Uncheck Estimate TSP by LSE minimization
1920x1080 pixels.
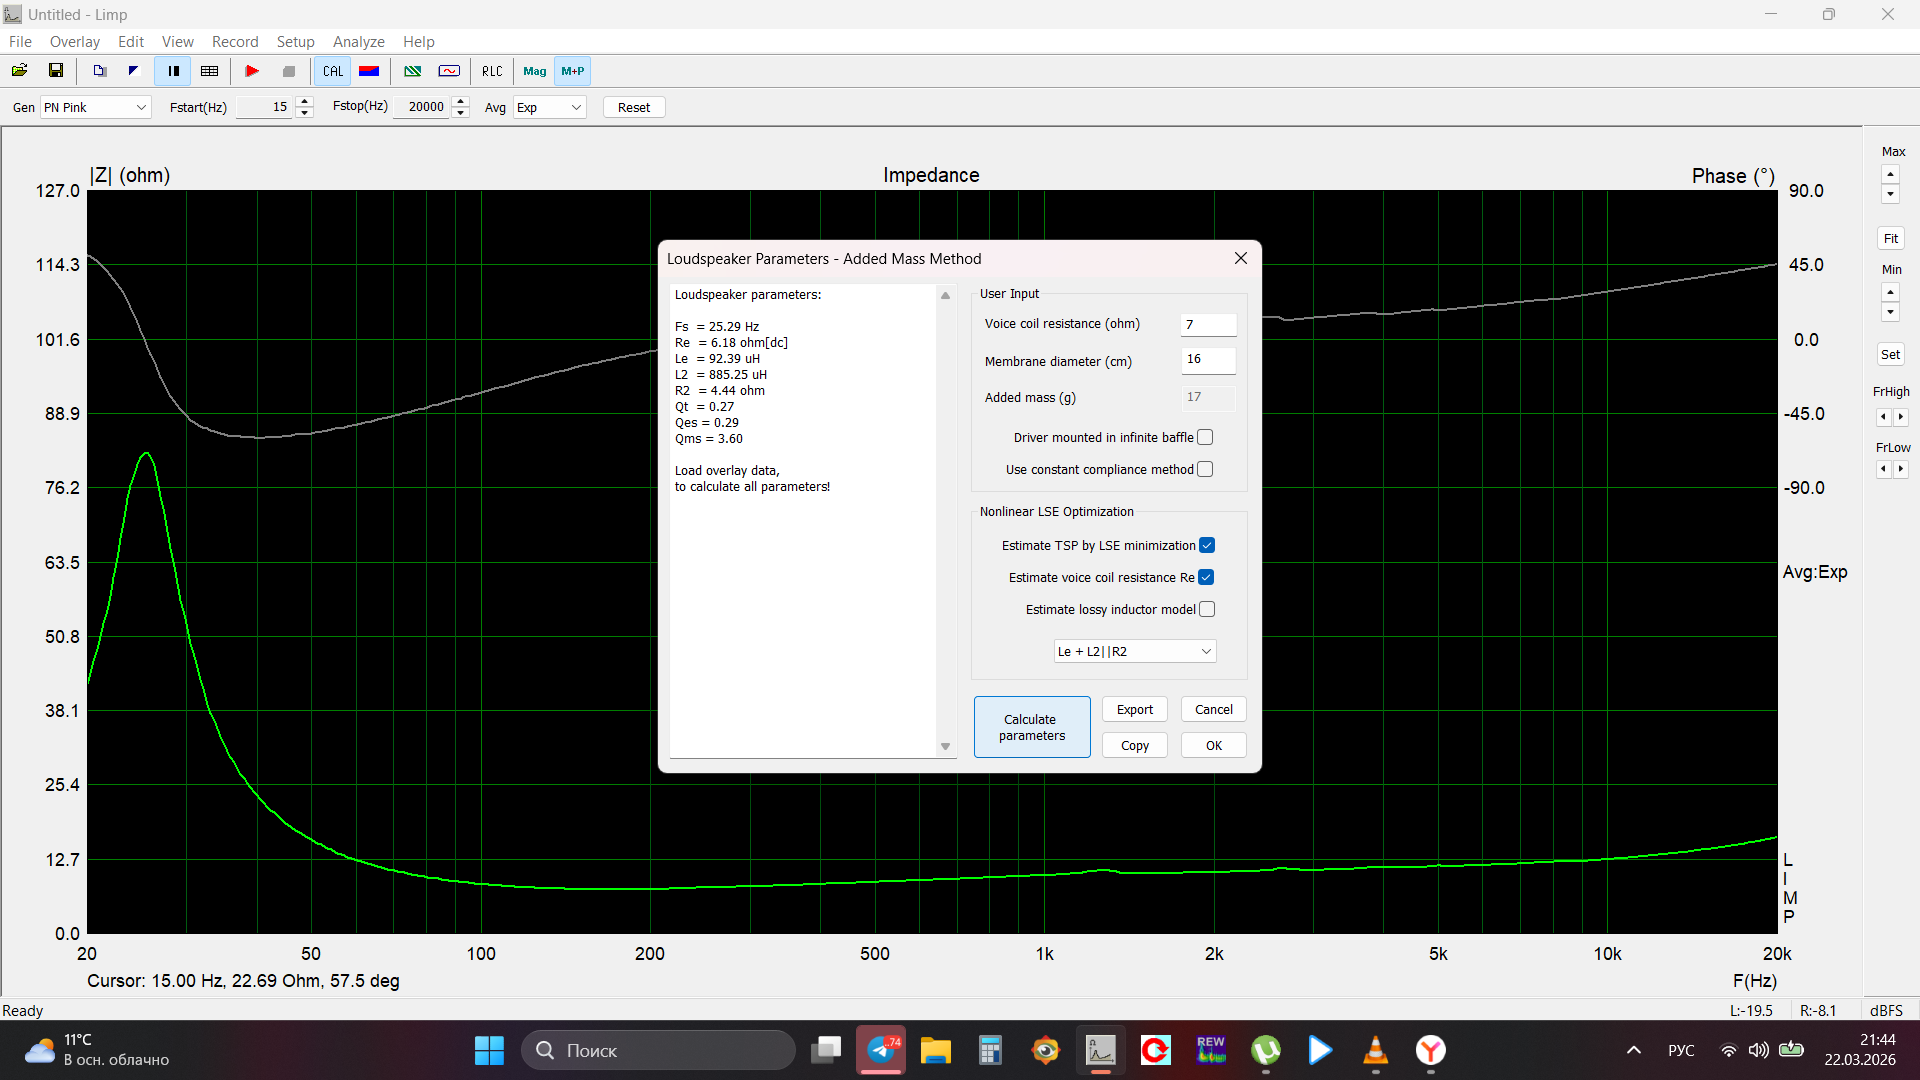coord(1207,545)
